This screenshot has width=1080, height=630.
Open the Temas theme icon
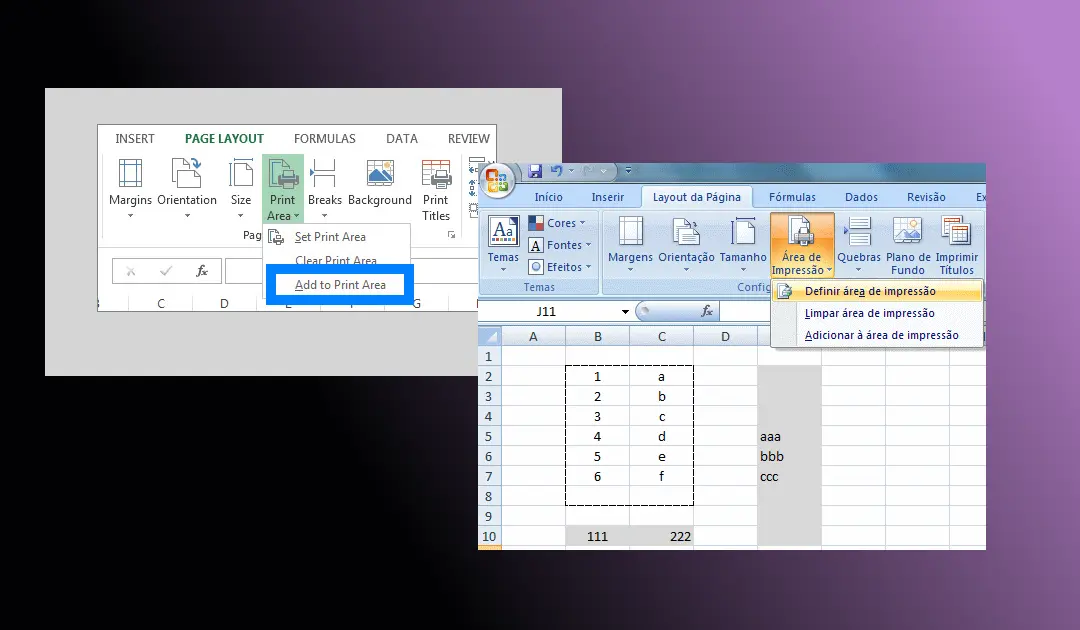[x=503, y=231]
